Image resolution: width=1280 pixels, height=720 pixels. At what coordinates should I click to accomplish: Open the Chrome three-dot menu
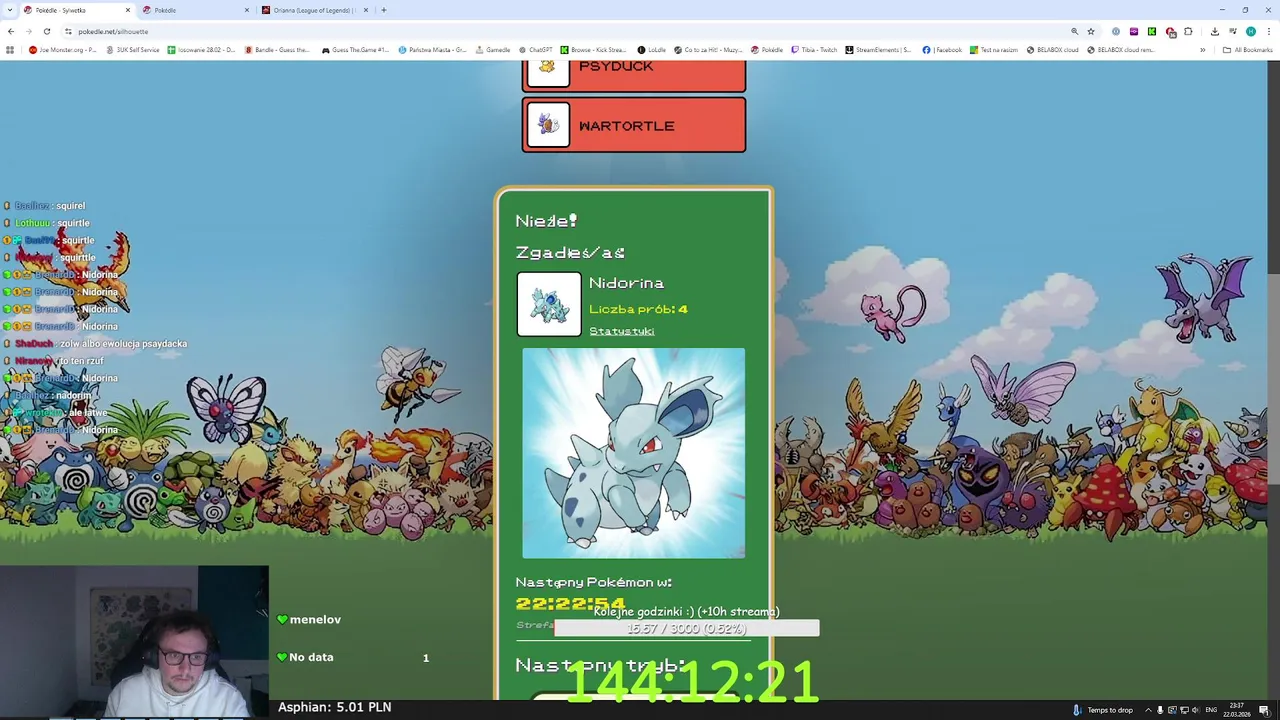point(1268,31)
